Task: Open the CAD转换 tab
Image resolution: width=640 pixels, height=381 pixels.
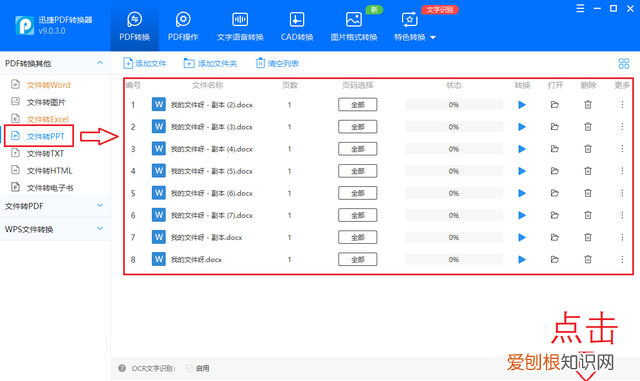Action: click(x=297, y=27)
